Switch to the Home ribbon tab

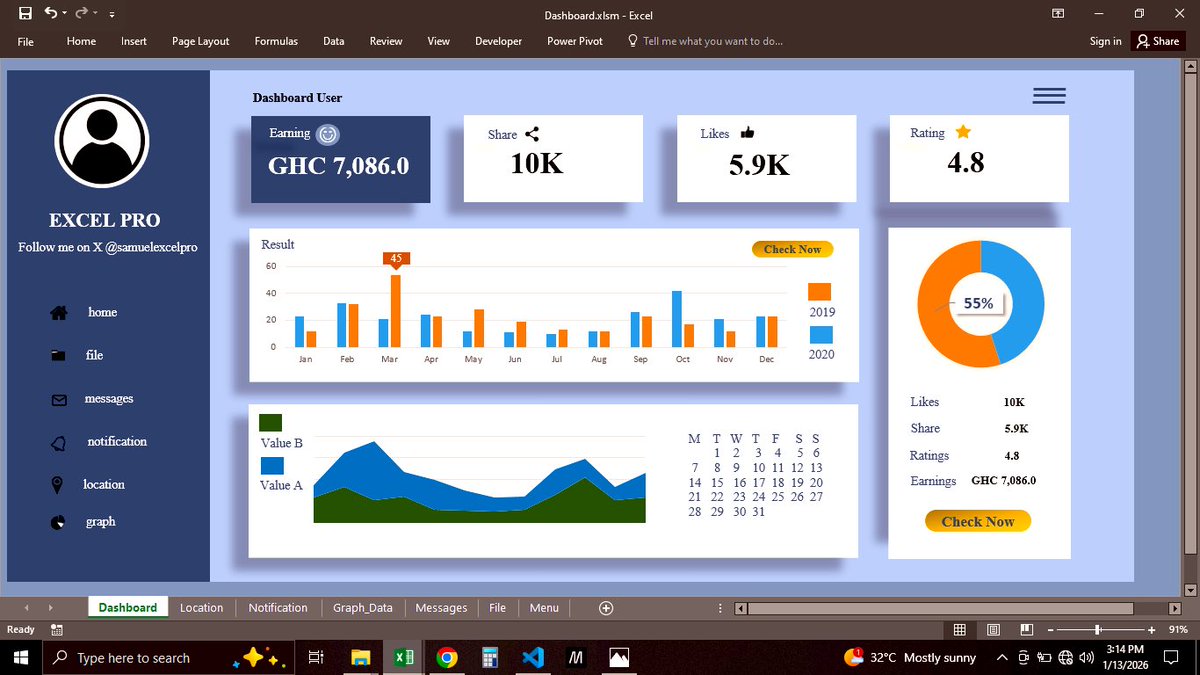[x=81, y=41]
